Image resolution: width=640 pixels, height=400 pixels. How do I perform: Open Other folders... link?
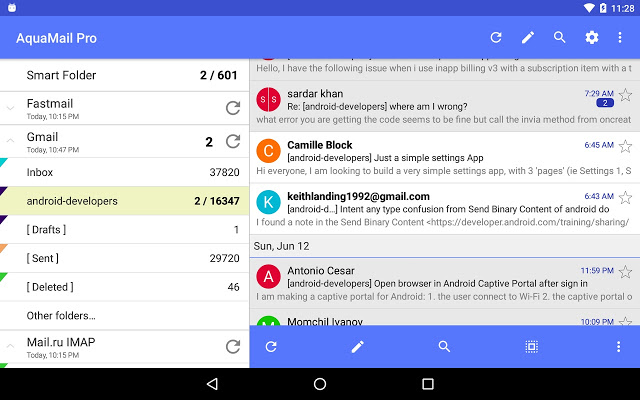point(62,315)
